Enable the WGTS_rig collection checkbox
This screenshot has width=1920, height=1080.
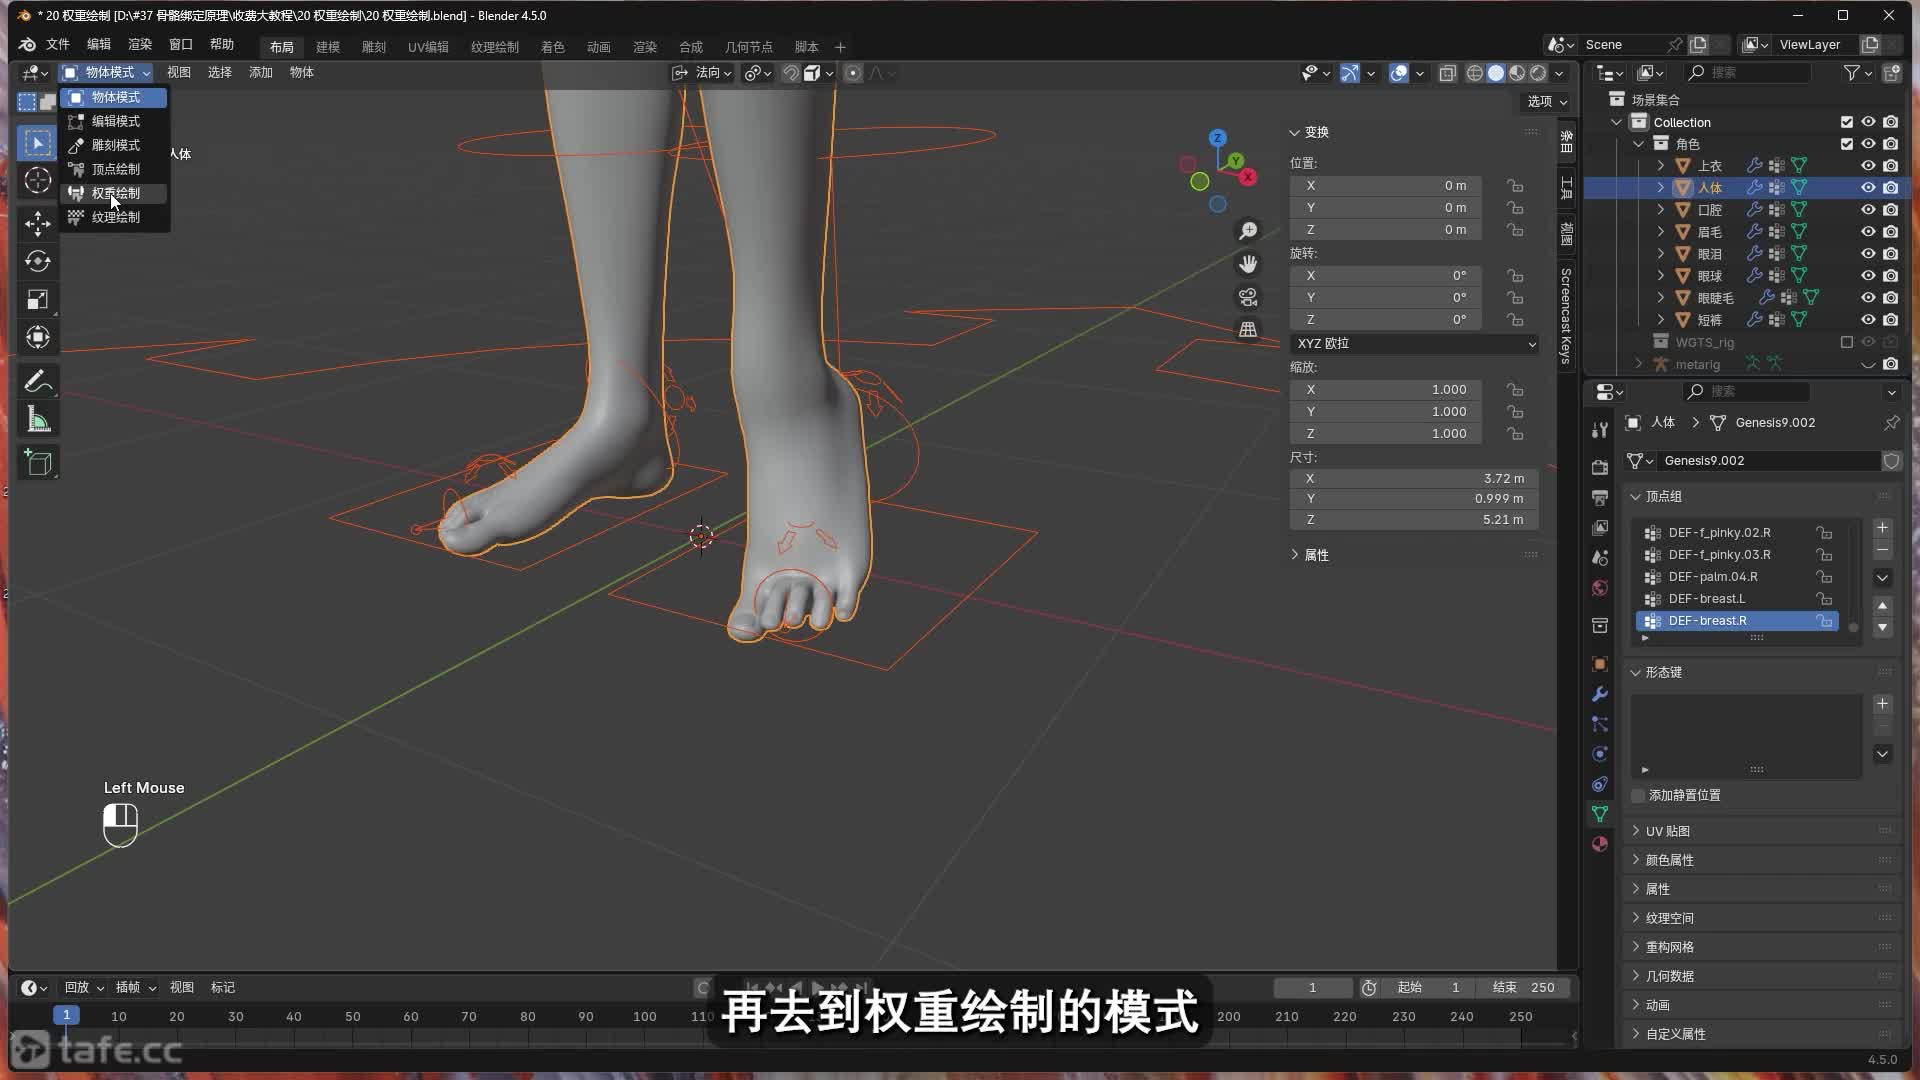1847,342
